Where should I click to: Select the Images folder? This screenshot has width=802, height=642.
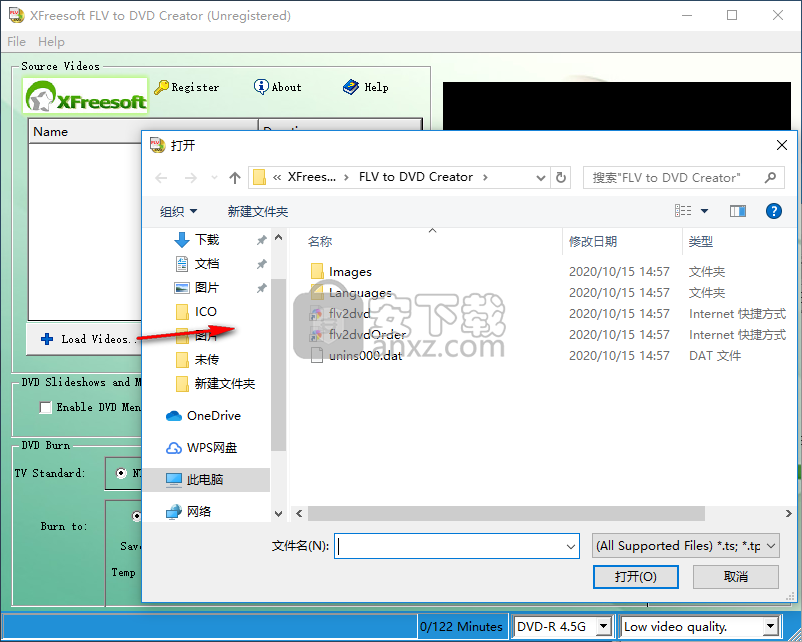(350, 272)
